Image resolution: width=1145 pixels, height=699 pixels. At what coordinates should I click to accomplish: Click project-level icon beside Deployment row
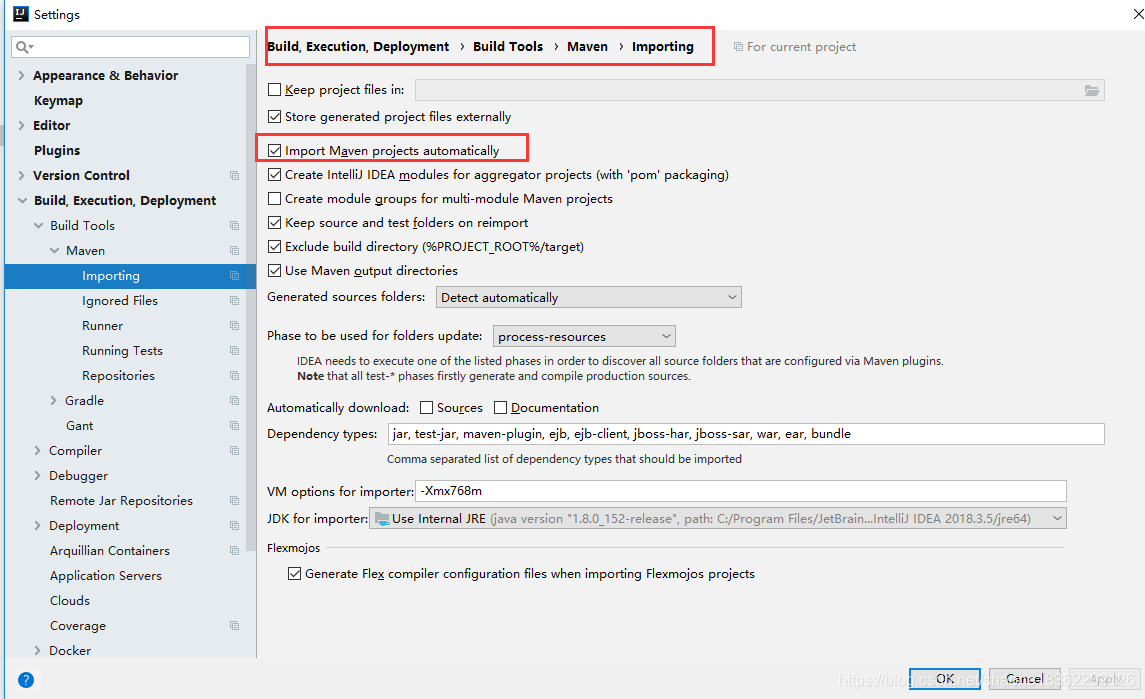[x=234, y=525]
